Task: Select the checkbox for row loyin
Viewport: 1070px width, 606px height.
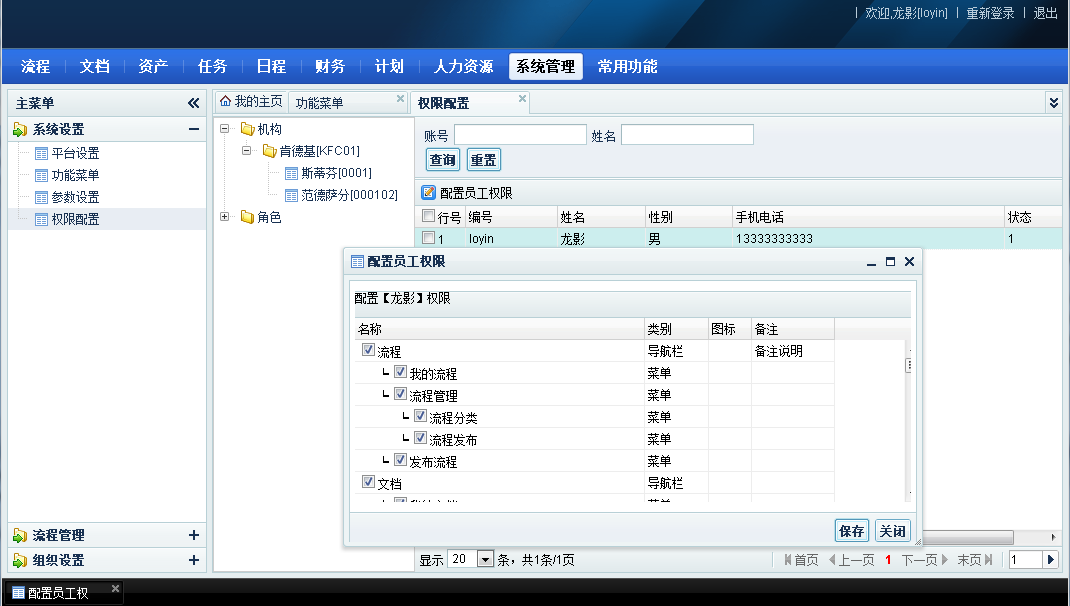Action: point(428,239)
